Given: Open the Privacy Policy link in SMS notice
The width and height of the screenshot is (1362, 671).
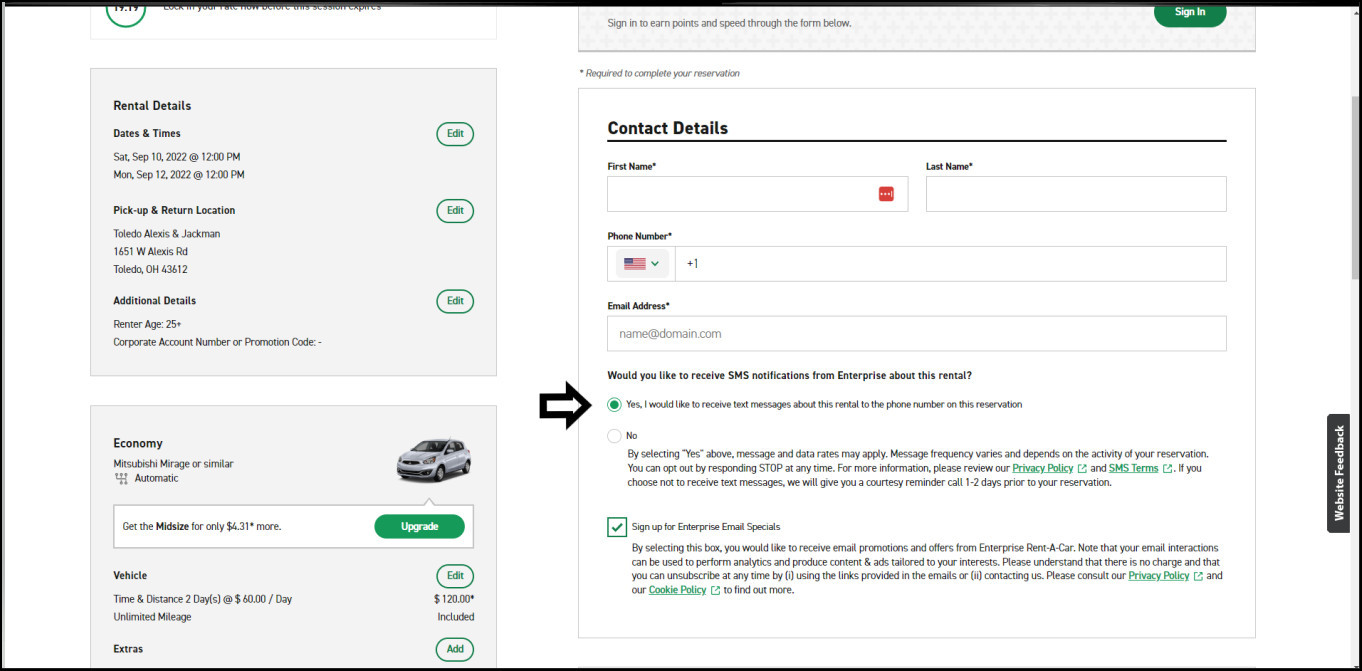Looking at the screenshot, I should click(1042, 468).
